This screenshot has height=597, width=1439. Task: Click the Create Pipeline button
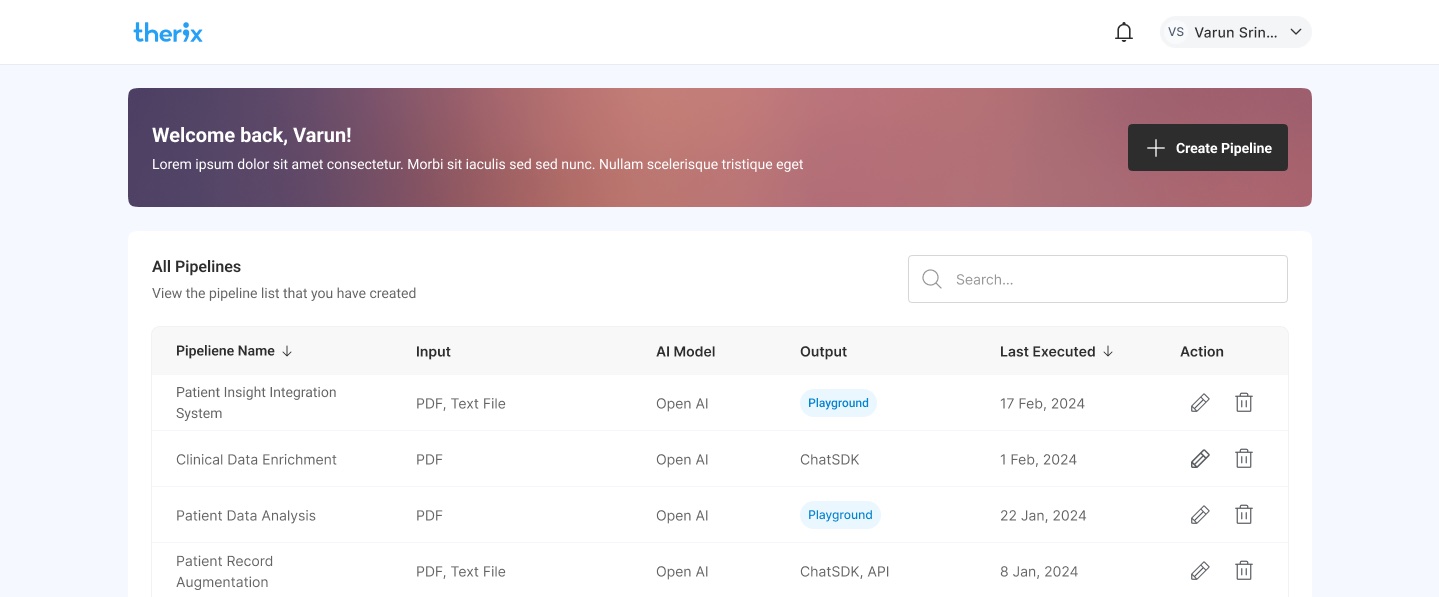pos(1207,148)
